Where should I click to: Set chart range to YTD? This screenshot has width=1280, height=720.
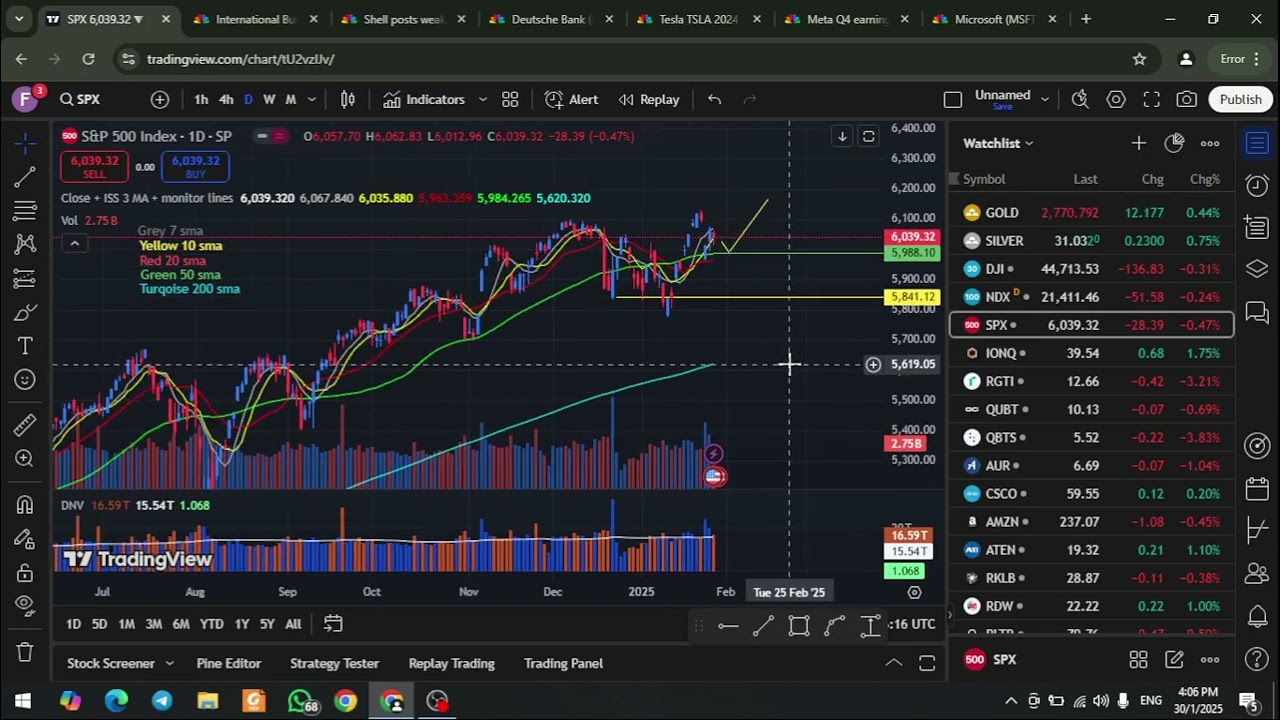click(x=211, y=624)
